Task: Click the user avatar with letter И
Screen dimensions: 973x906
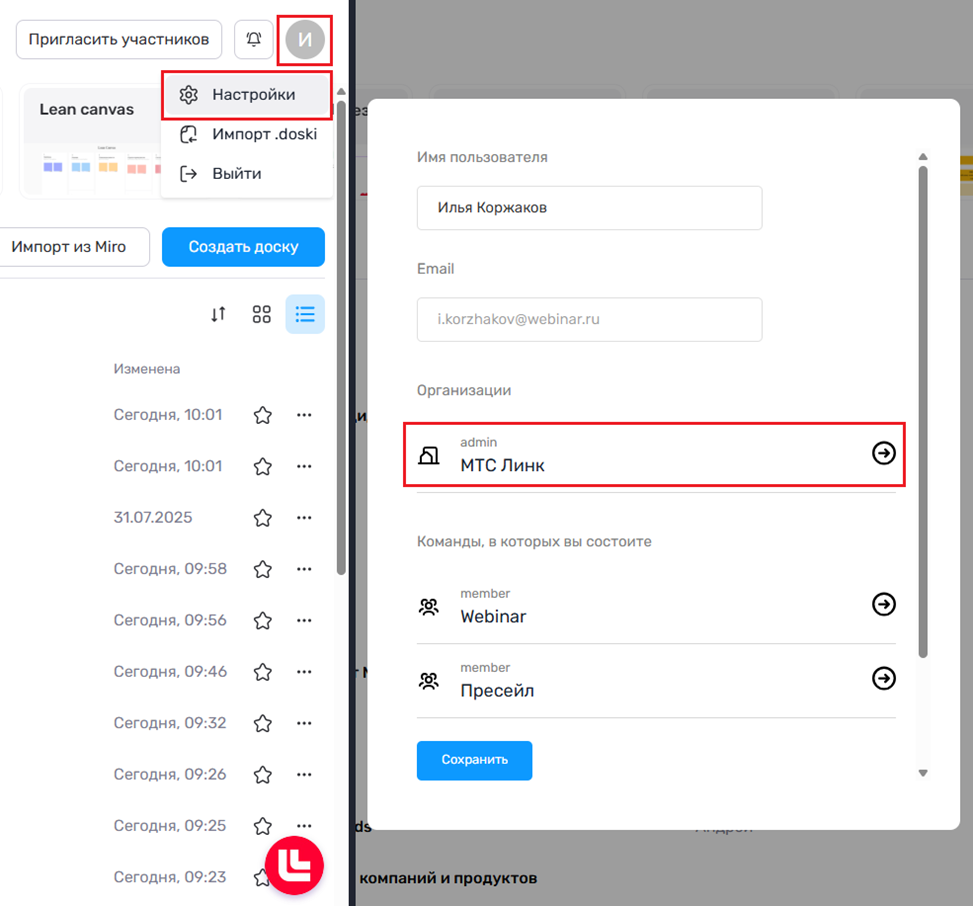Action: [305, 40]
